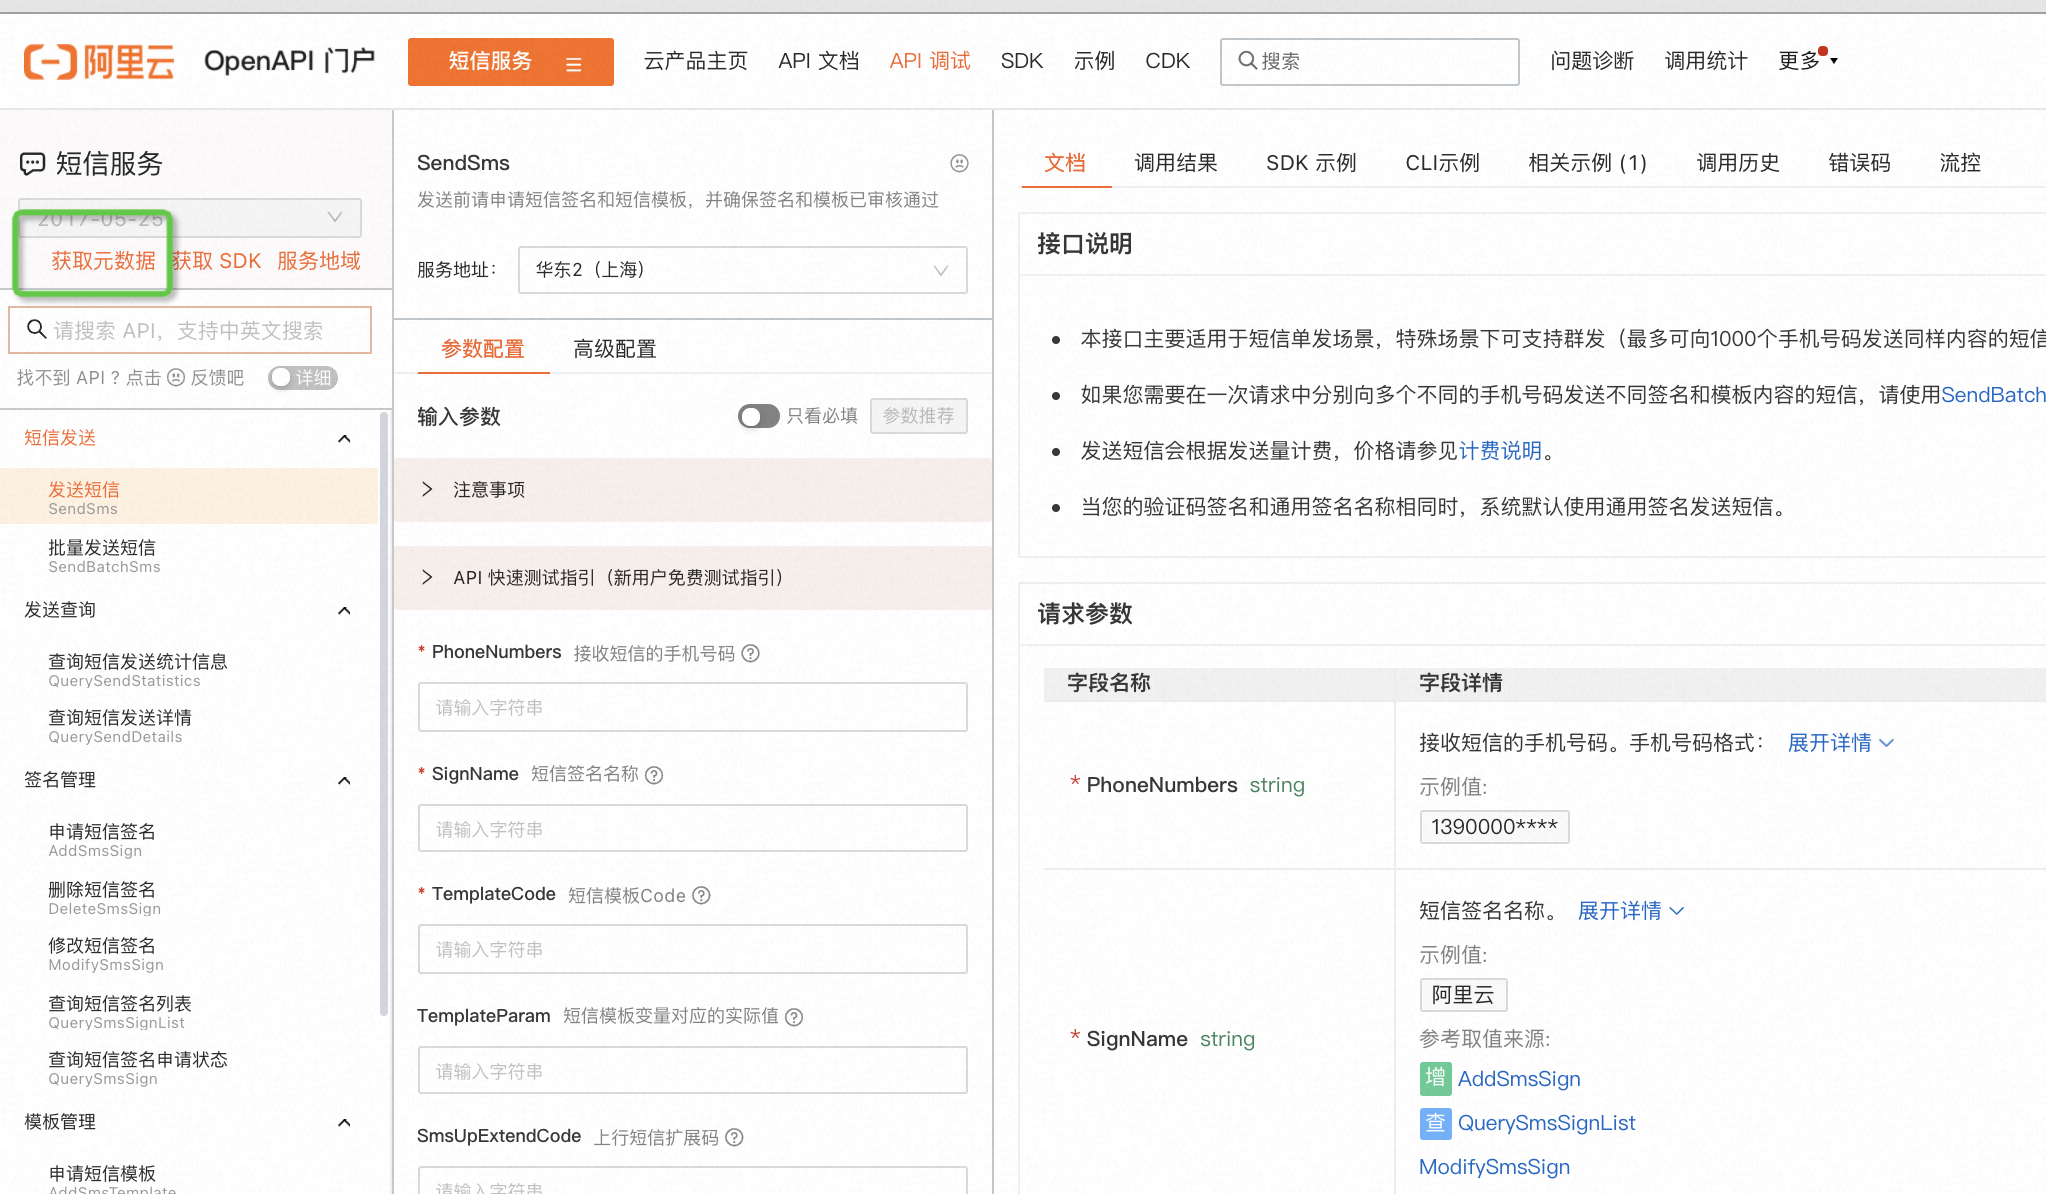Open CDK in top navigation
Image resolution: width=2046 pixels, height=1194 pixels.
point(1167,61)
